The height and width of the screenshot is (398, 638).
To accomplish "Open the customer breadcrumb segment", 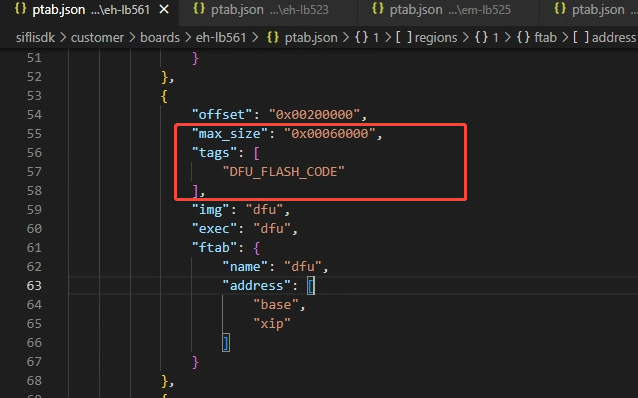I will coord(97,37).
